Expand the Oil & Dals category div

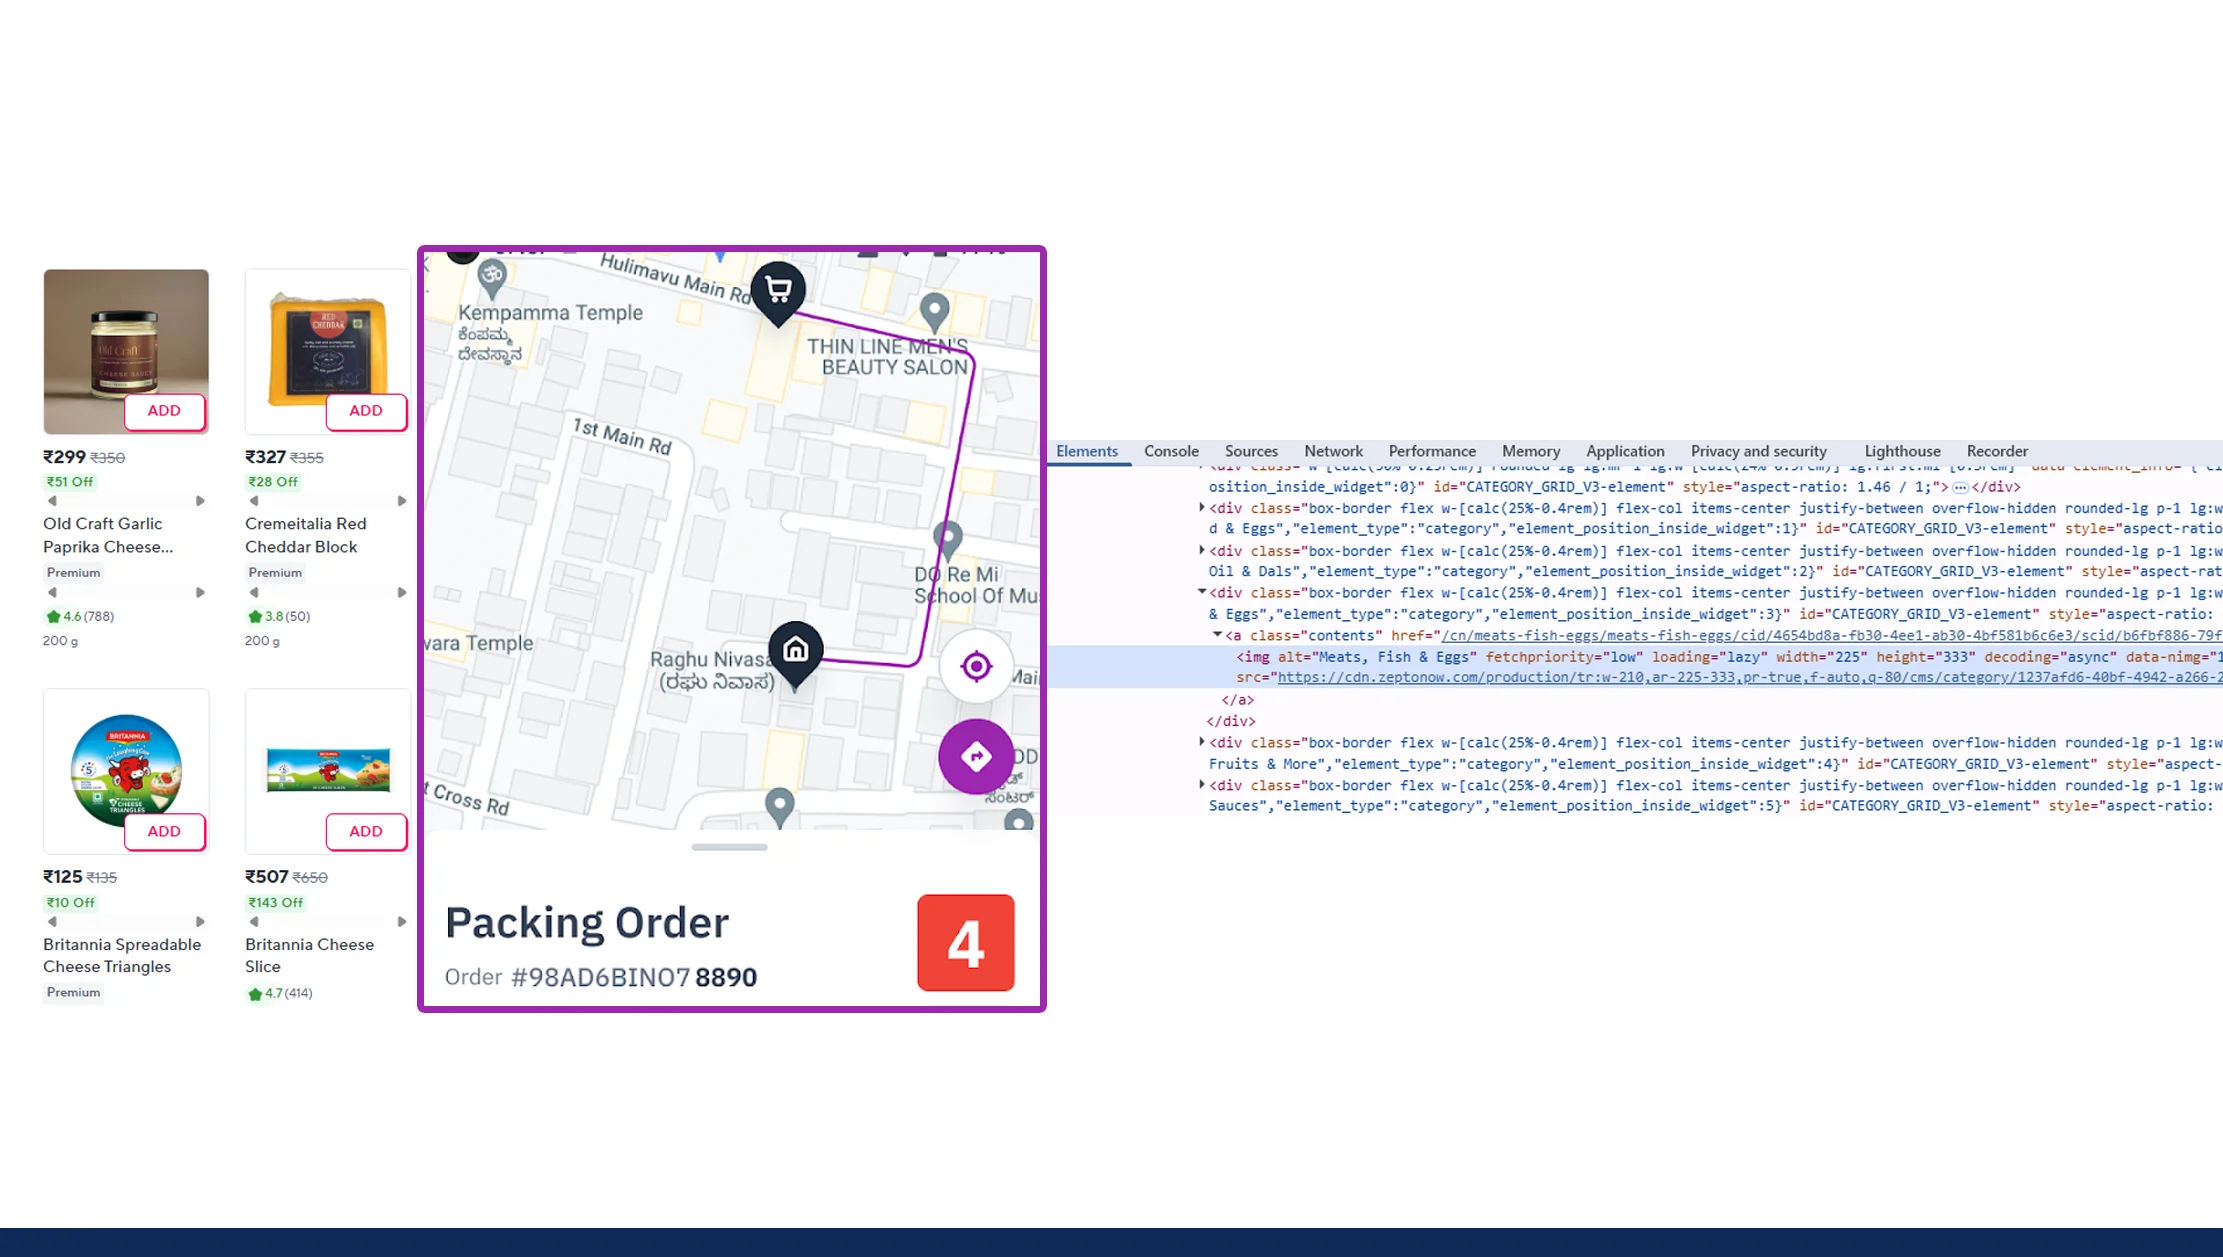(x=1200, y=550)
